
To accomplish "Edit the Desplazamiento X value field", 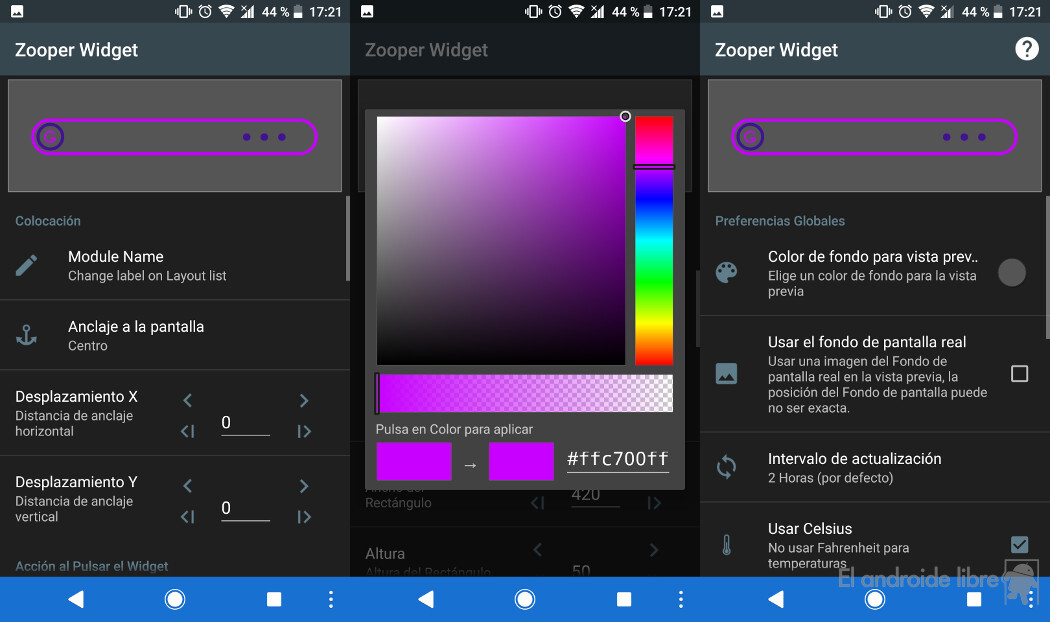I will coord(245,423).
